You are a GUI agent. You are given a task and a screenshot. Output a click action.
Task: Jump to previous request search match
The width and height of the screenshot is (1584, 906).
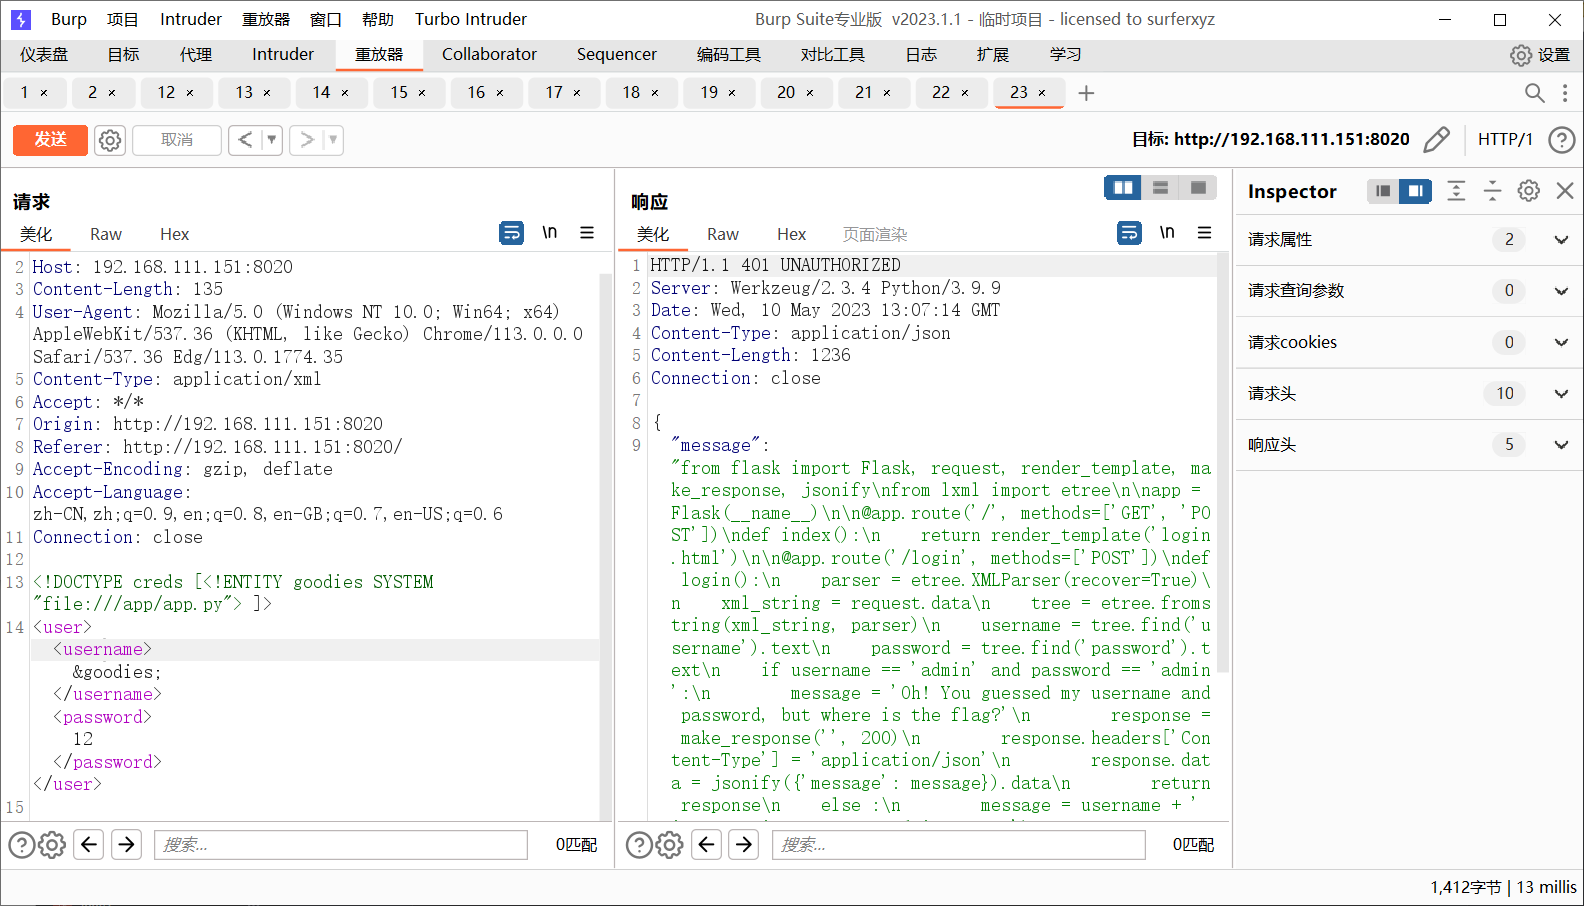pos(89,845)
